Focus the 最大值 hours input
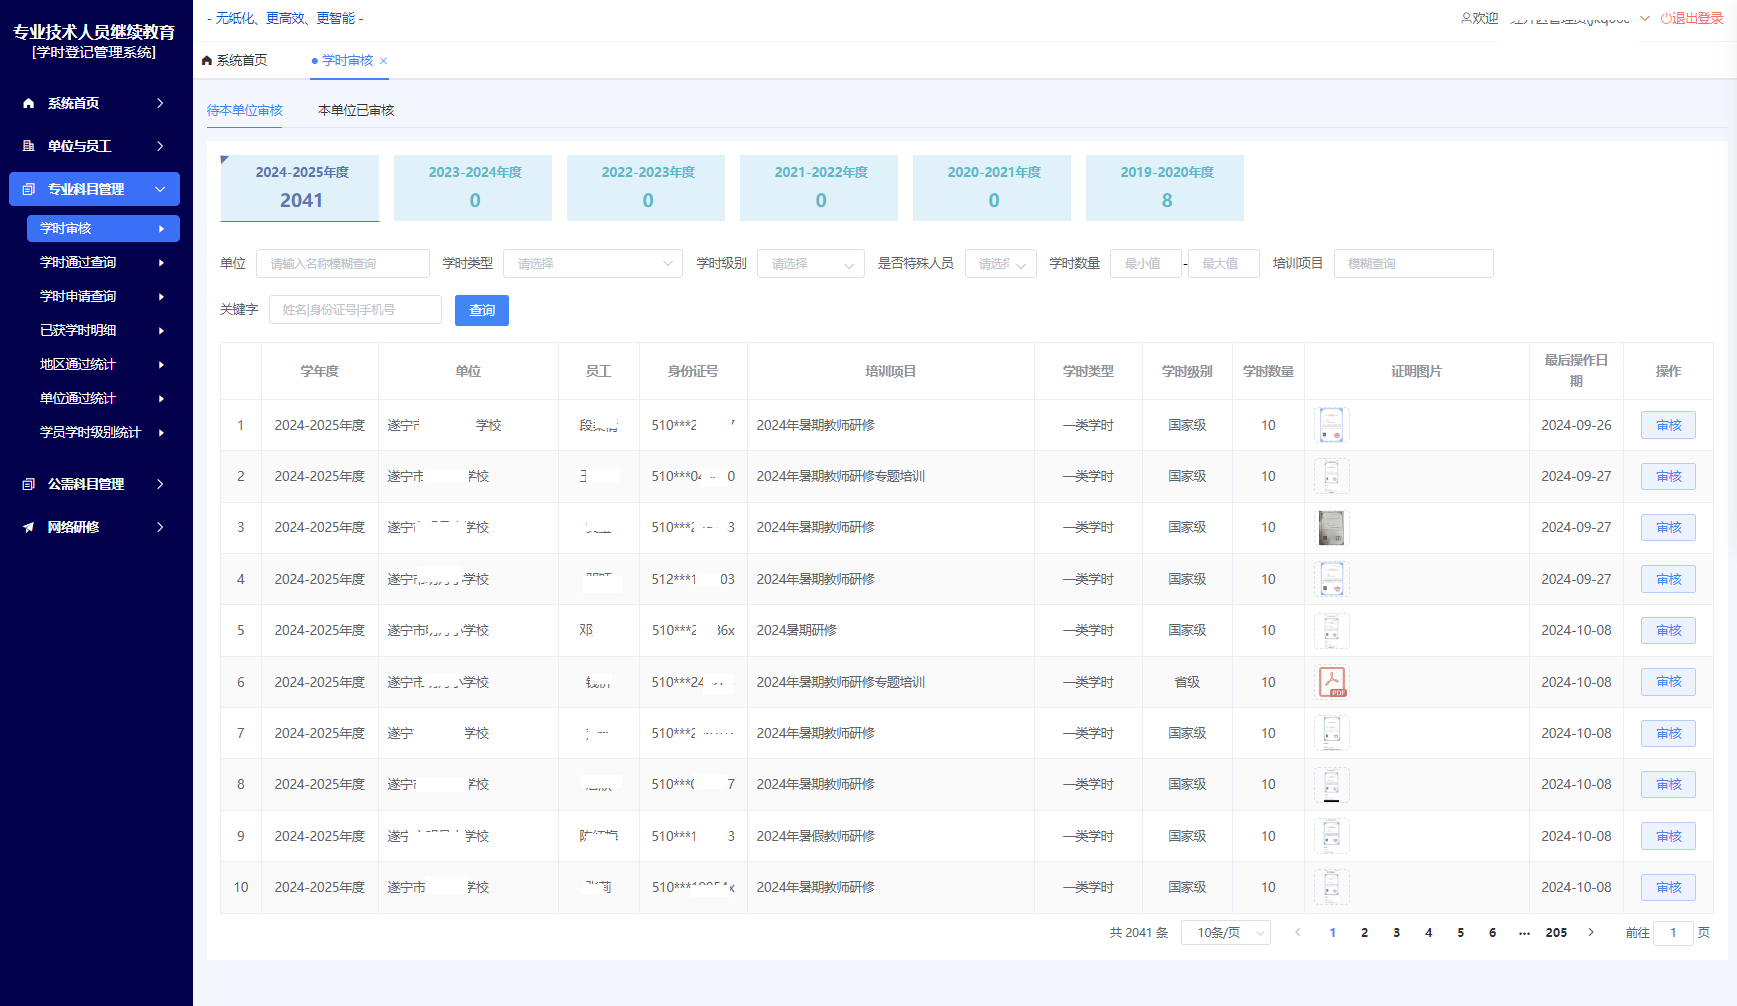The height and width of the screenshot is (1006, 1737). point(1224,263)
